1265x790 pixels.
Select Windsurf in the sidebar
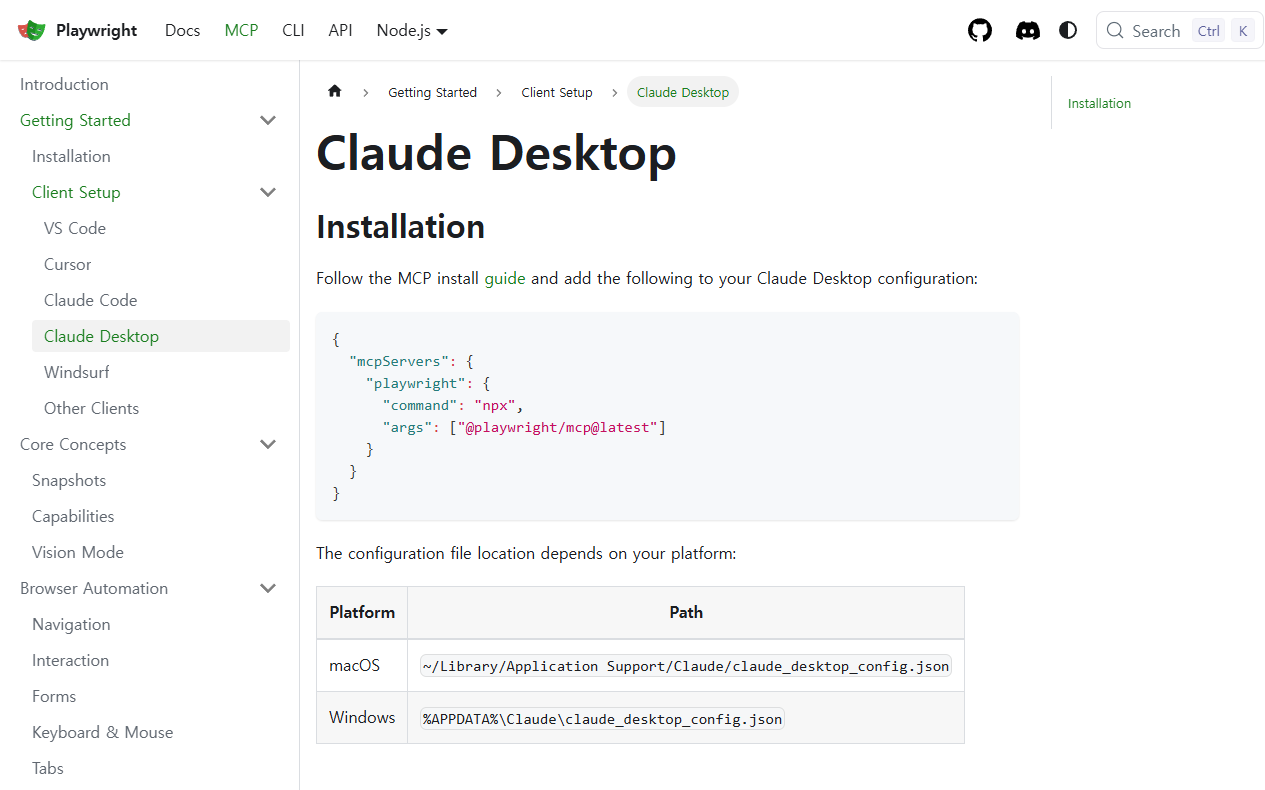[x=77, y=372]
